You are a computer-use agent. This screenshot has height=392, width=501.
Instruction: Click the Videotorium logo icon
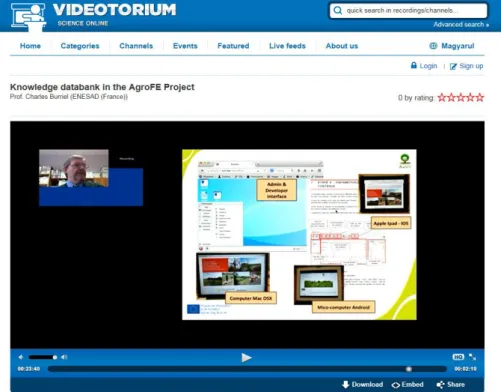point(29,17)
